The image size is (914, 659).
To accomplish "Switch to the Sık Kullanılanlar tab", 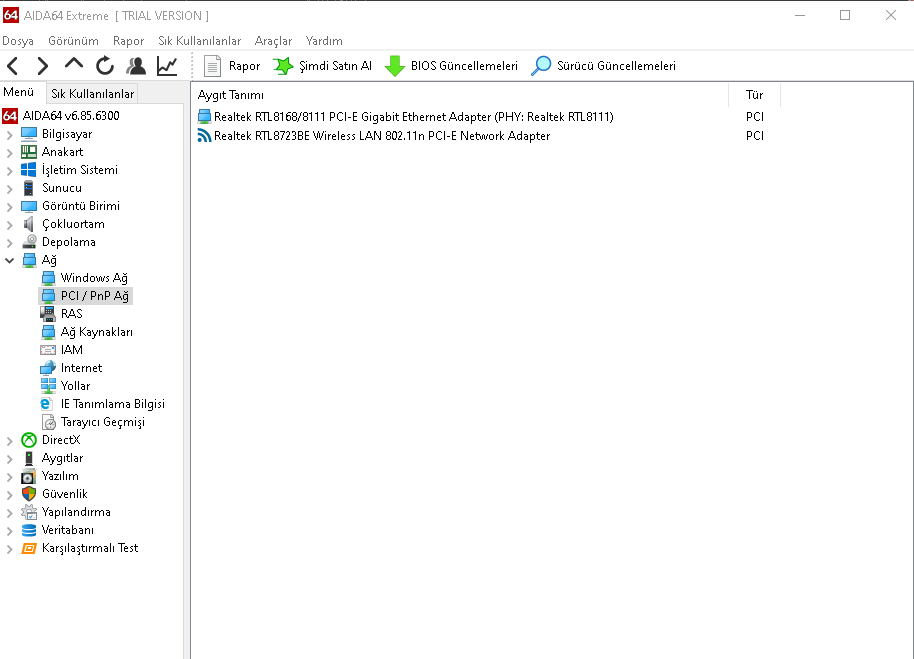I will pos(93,94).
